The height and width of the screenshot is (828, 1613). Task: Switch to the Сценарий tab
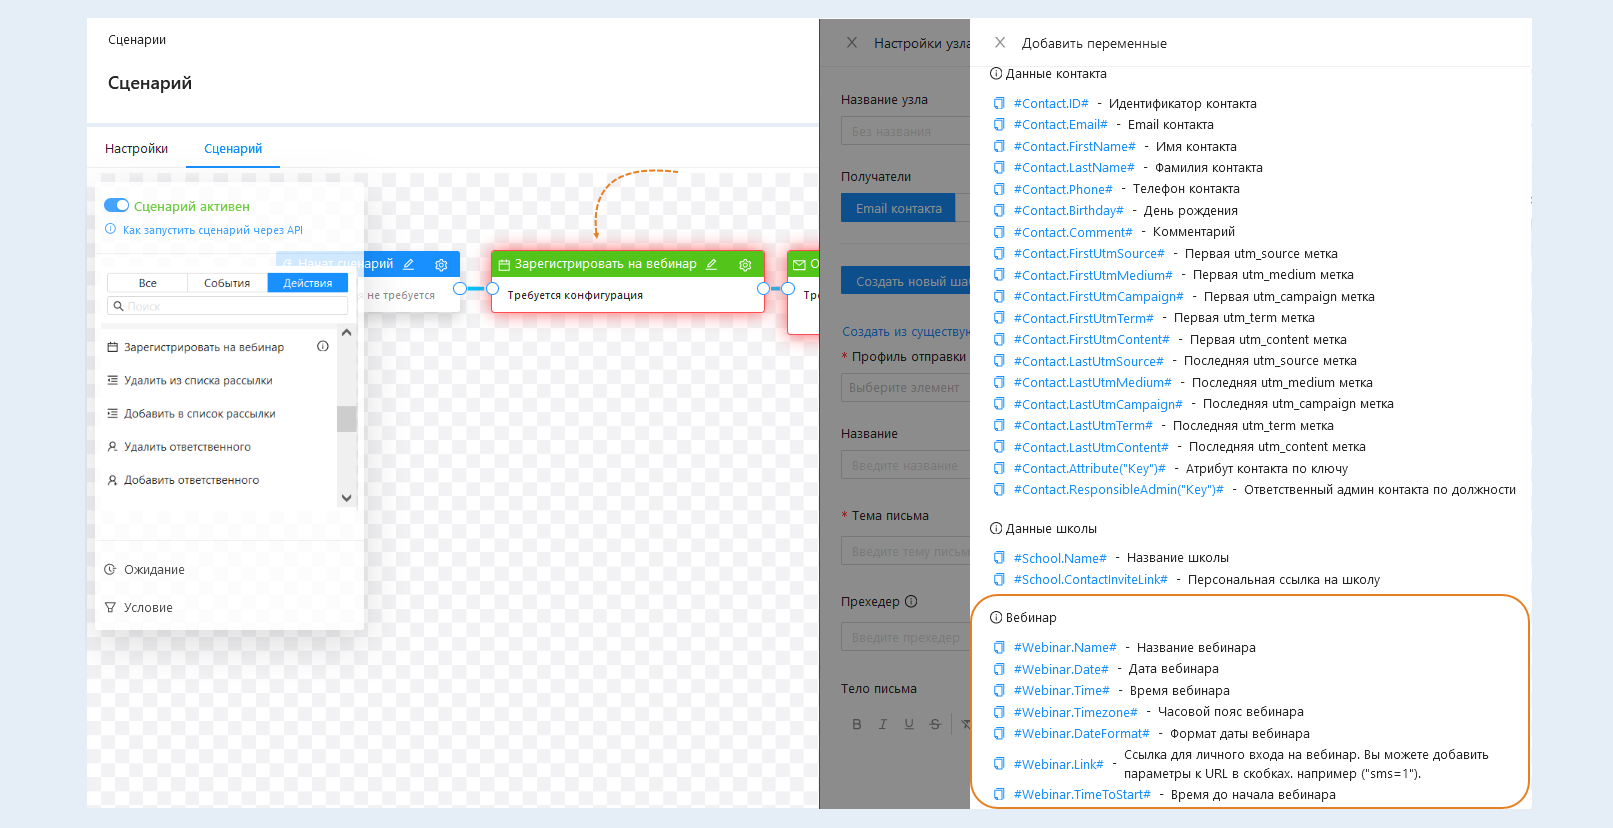(233, 149)
